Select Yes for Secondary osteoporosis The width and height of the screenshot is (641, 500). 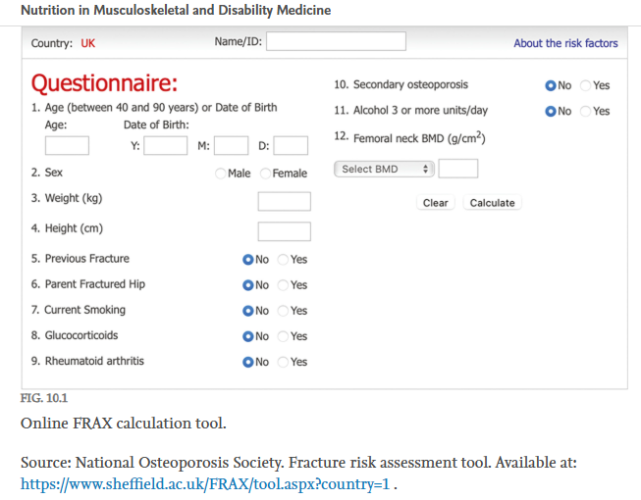tap(586, 86)
